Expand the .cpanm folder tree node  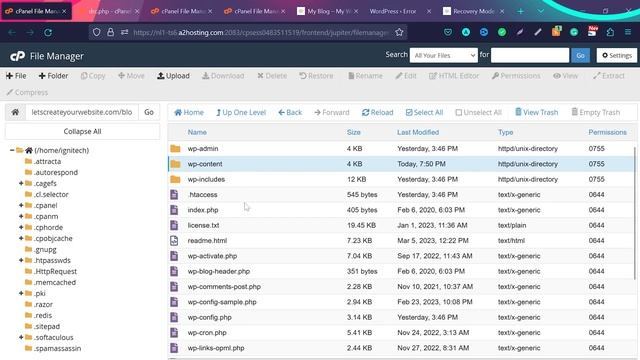pos(21,216)
